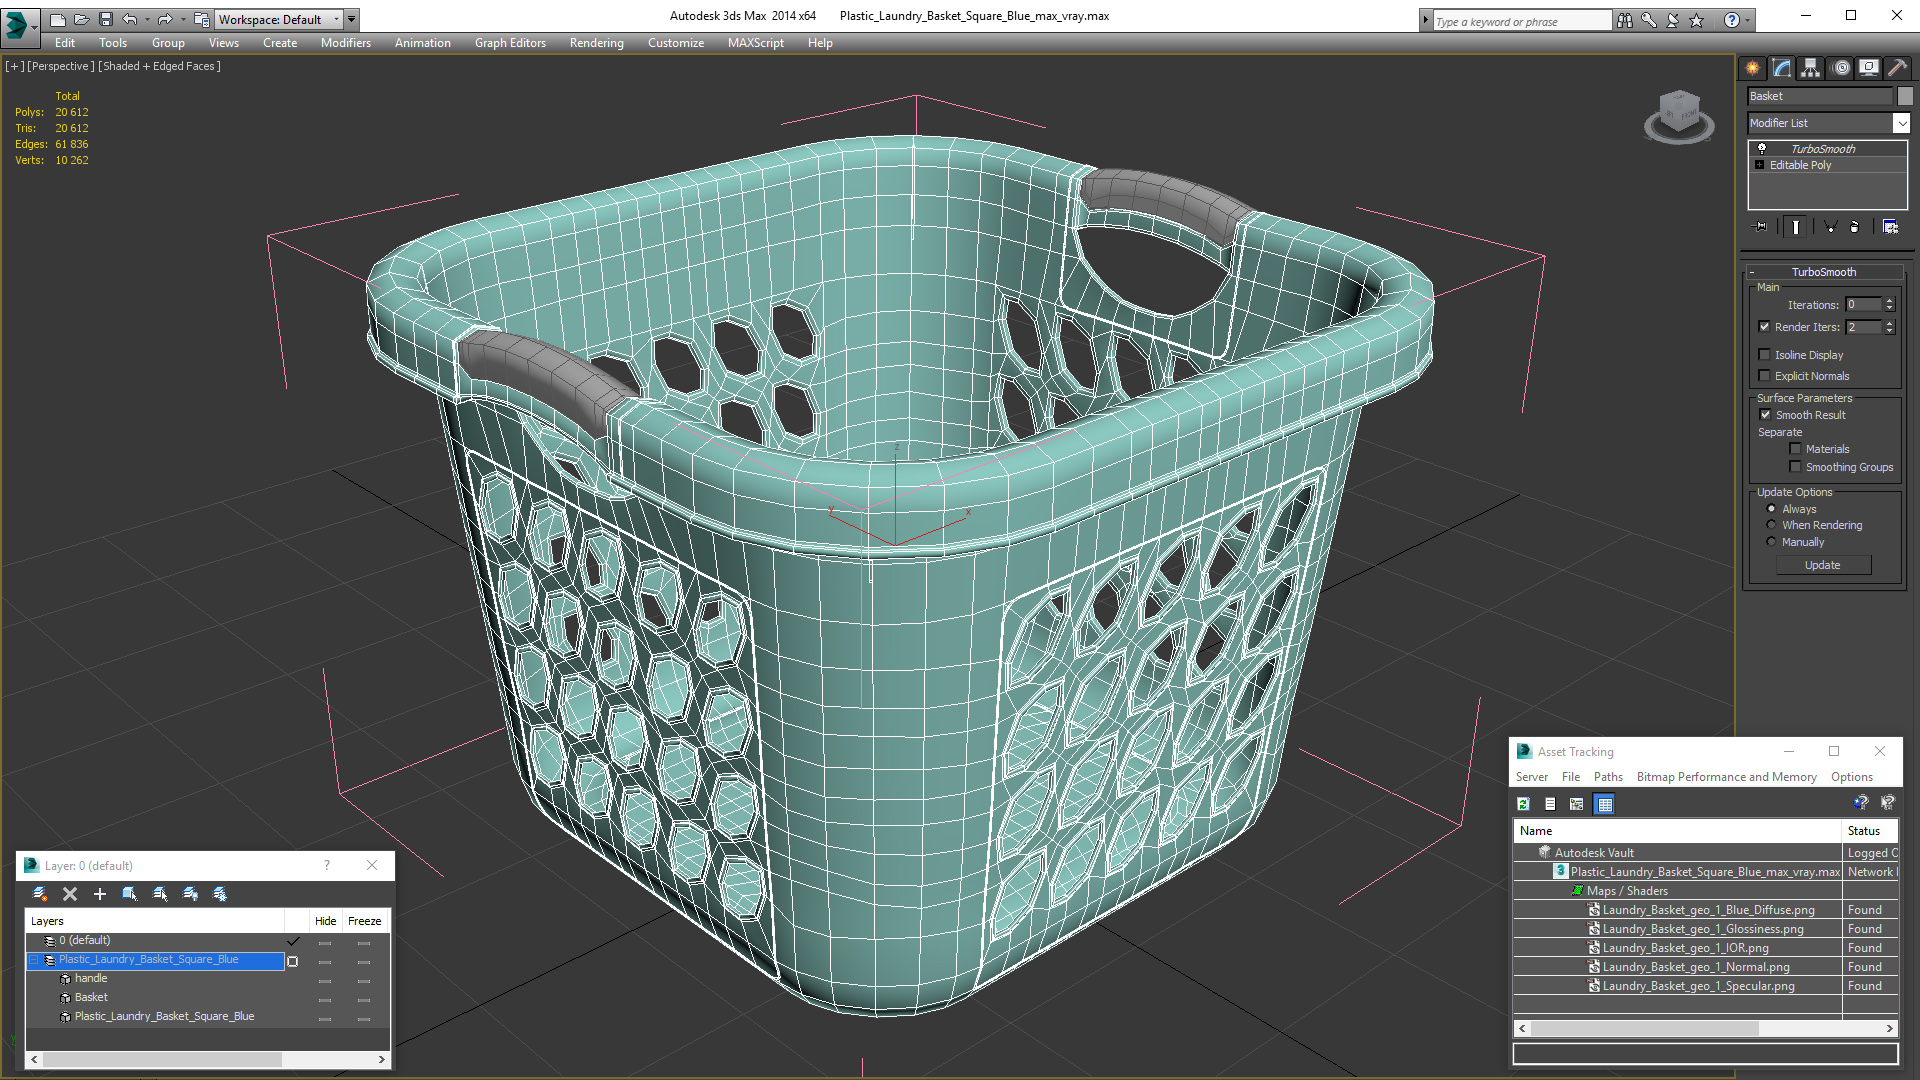
Task: Open the Hierarchy command panel tab
Action: 1810,68
